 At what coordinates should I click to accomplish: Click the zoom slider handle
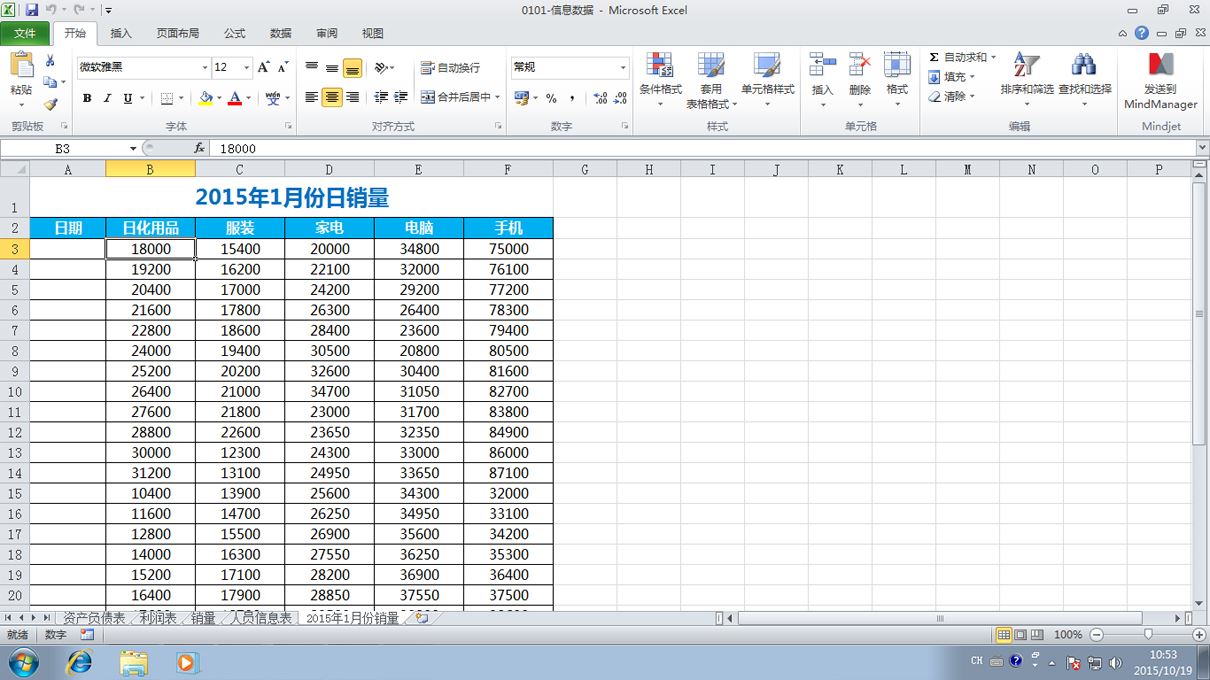1148,635
